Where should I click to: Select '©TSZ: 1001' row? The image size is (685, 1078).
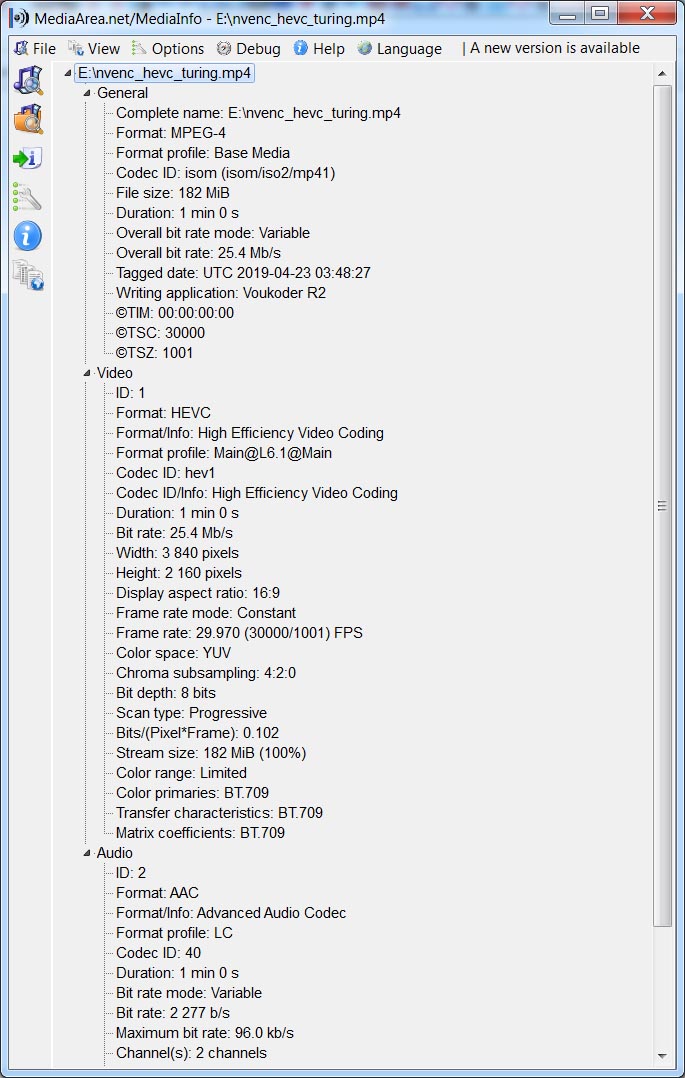tap(155, 352)
